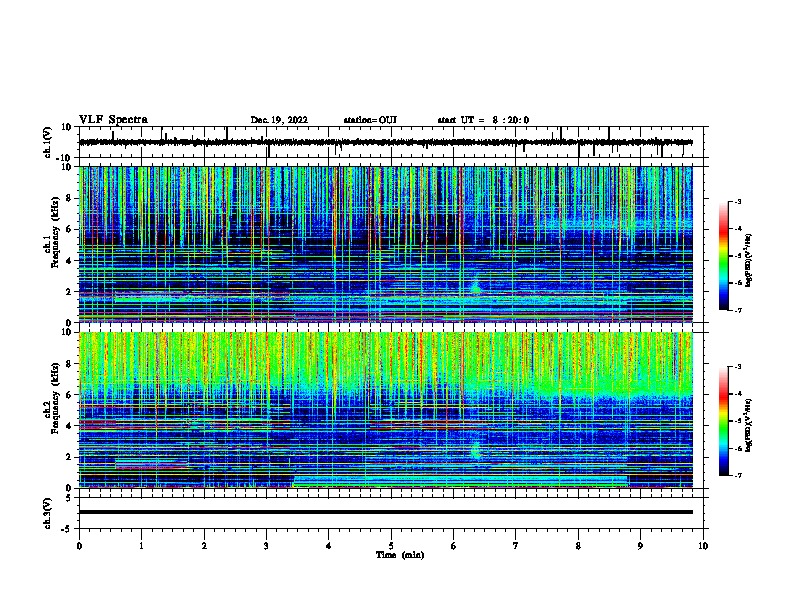This screenshot has height=612, width=792.
Task: Click the date 'Dec. 19, 2022'
Action: pyautogui.click(x=279, y=120)
